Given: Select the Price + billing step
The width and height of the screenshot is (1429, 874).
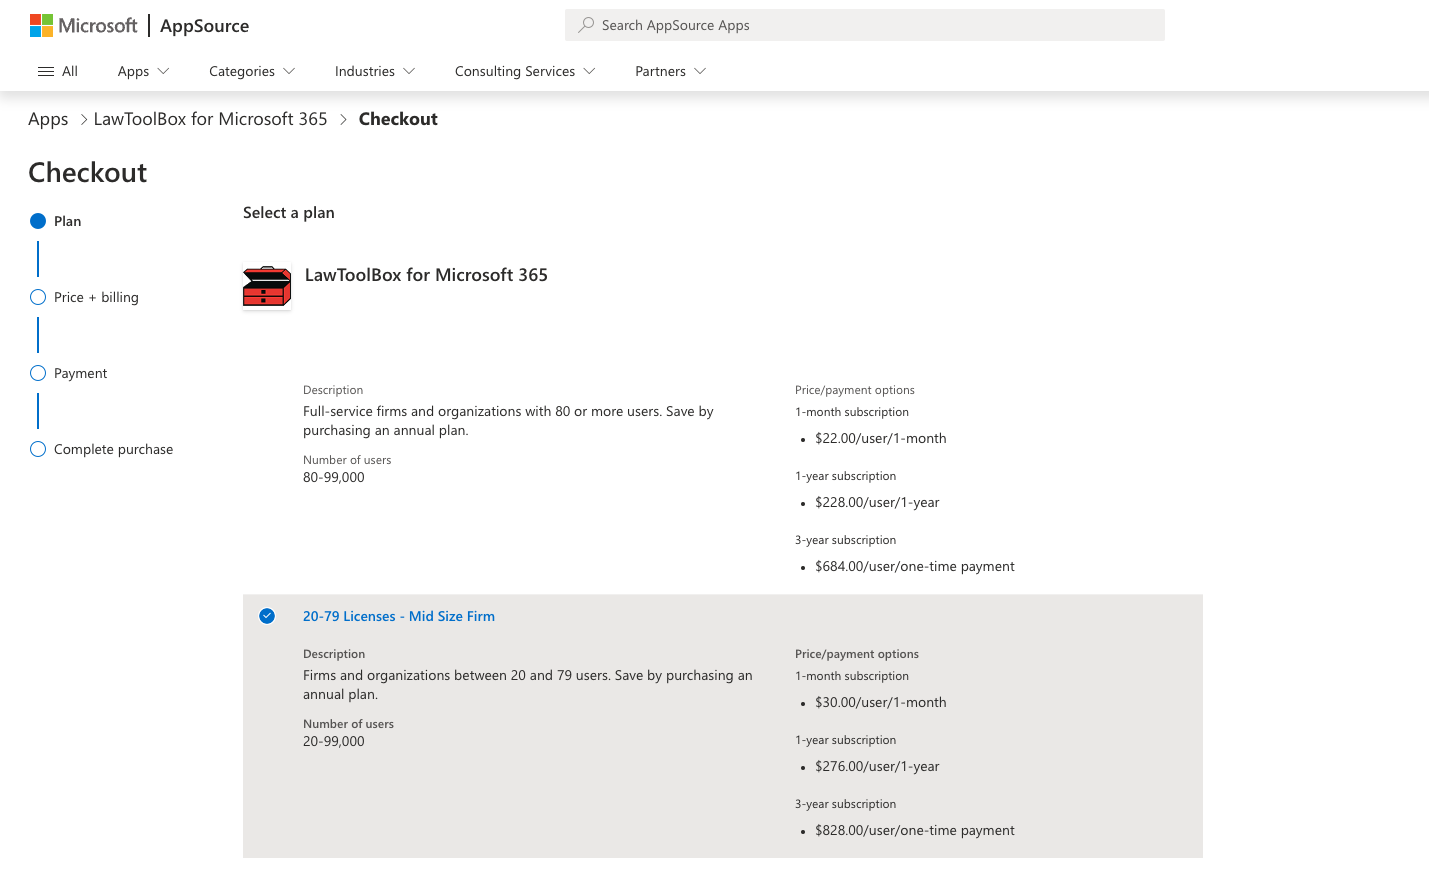Looking at the screenshot, I should 85,297.
